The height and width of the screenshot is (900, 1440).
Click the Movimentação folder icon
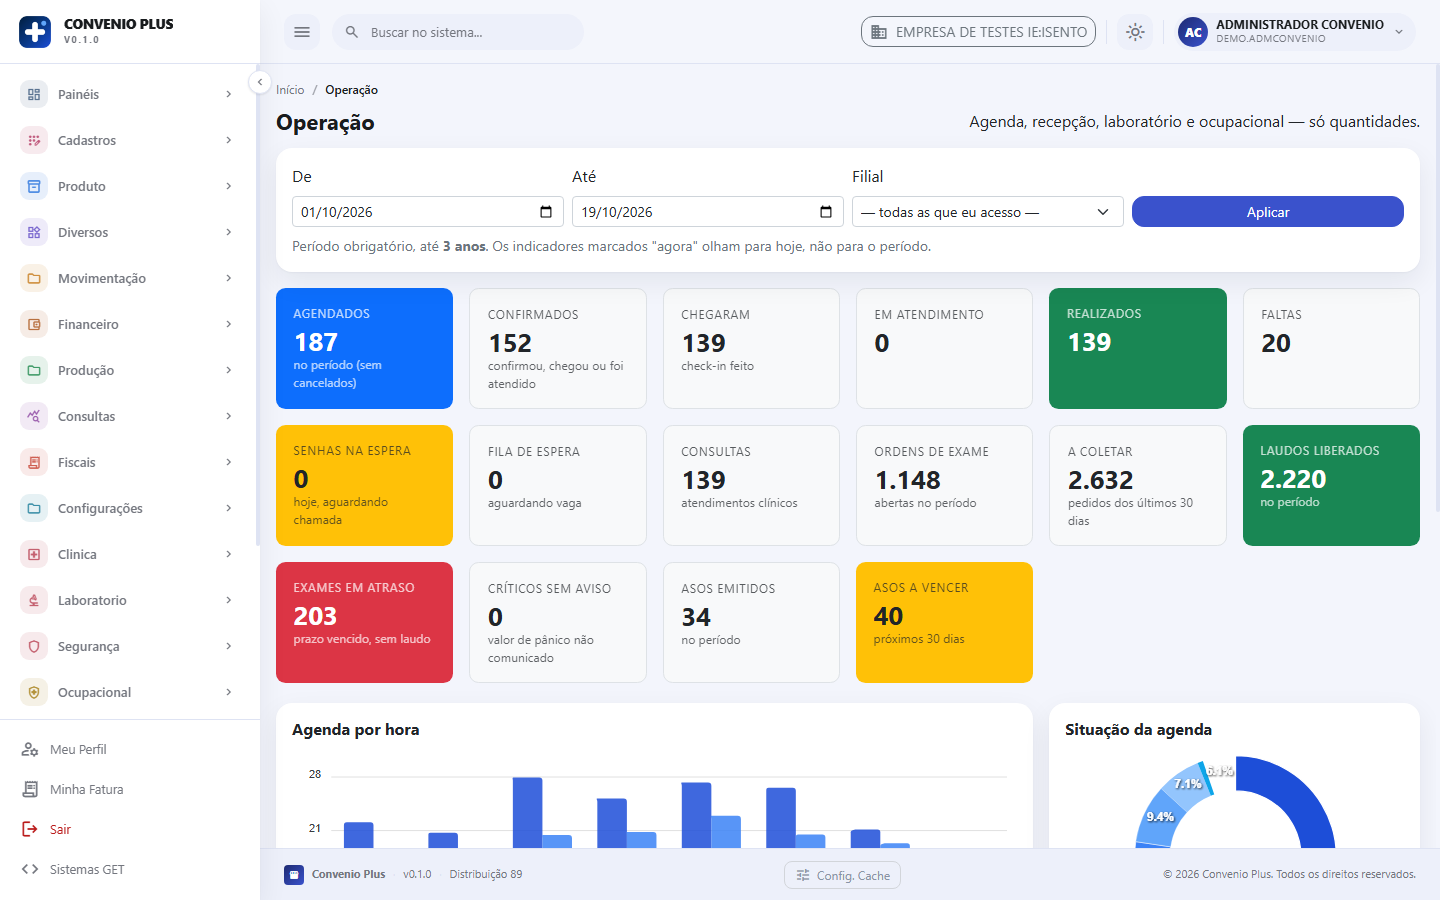click(x=34, y=278)
